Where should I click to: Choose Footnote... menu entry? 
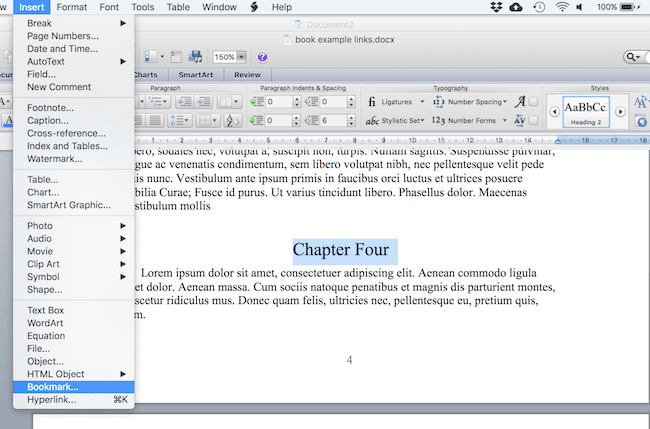coord(73,108)
